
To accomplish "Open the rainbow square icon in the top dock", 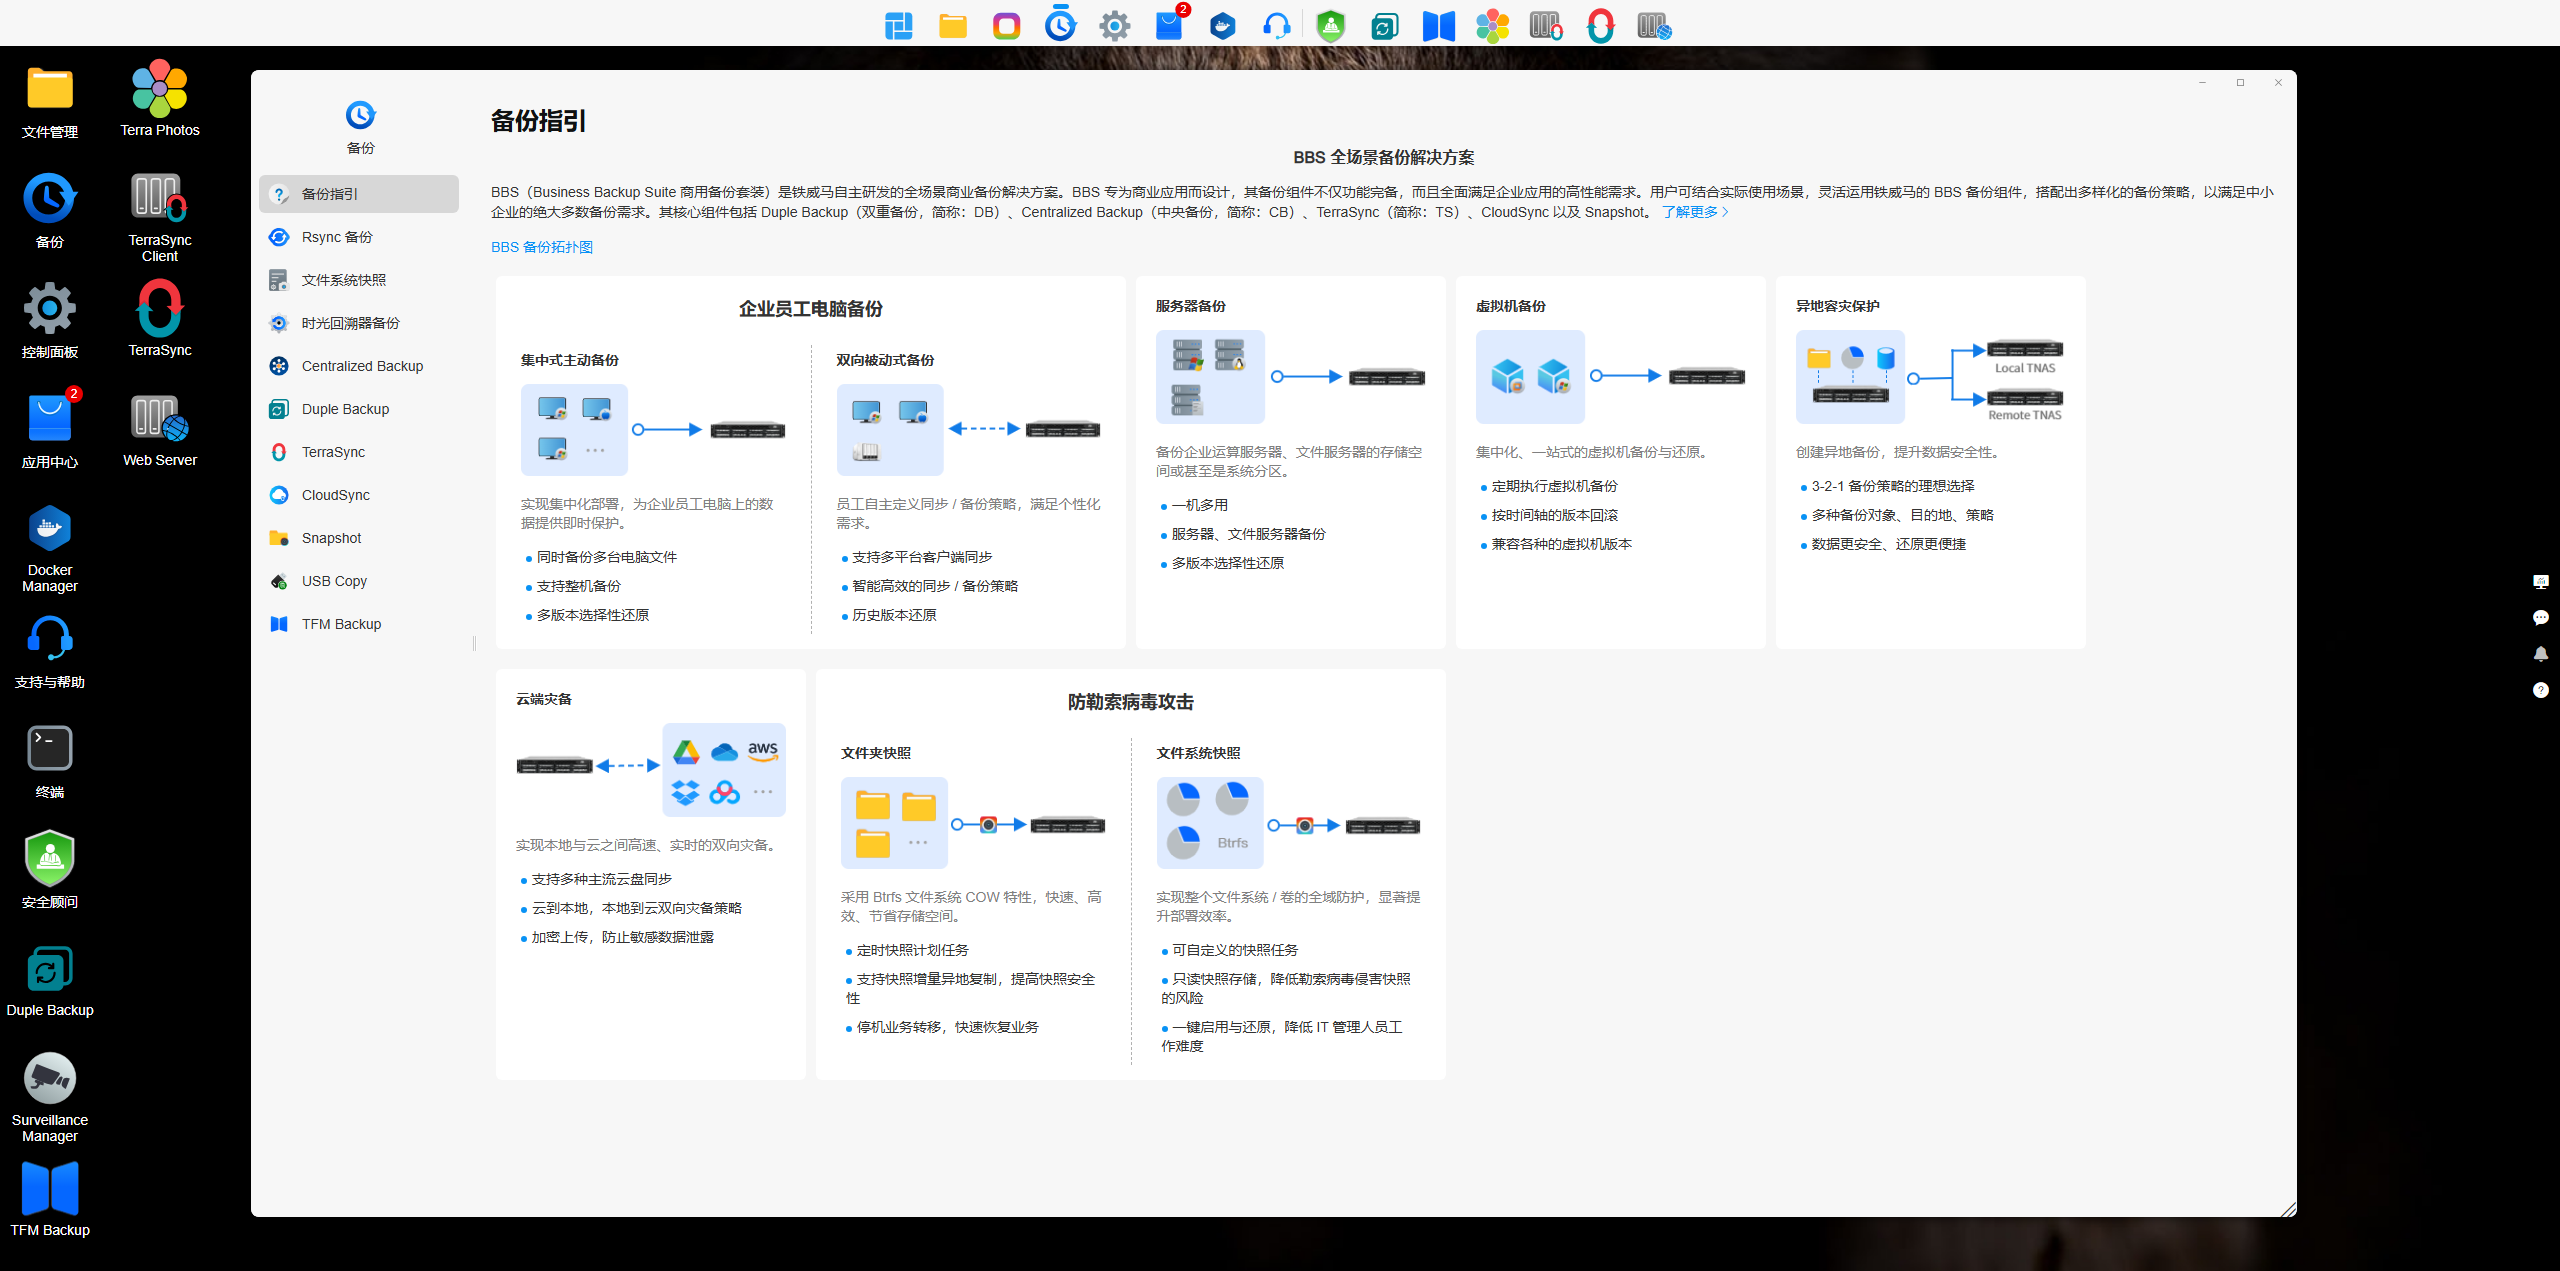I will point(1006,25).
